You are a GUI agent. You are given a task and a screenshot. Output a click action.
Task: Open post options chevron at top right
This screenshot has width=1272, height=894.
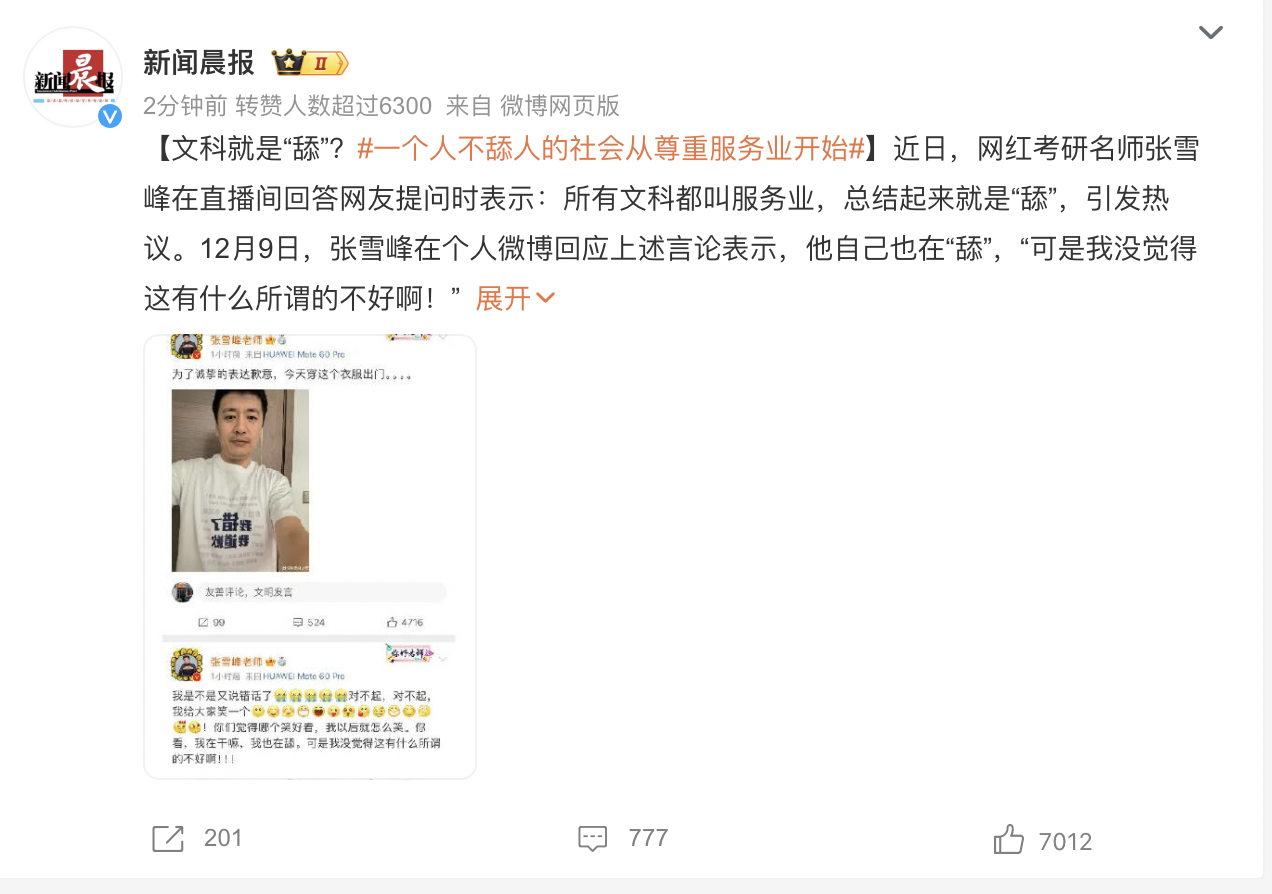tap(1210, 33)
